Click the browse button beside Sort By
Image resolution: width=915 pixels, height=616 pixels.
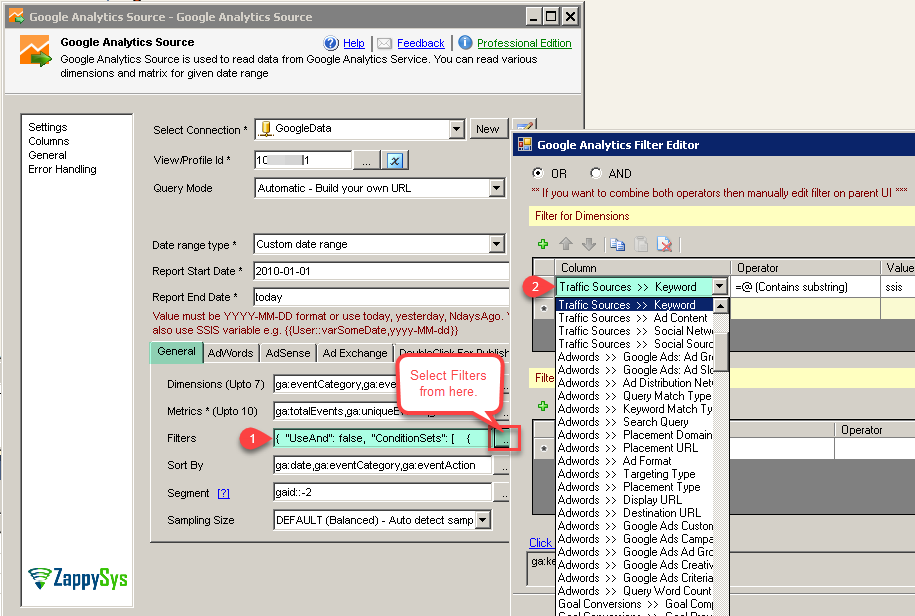click(502, 466)
